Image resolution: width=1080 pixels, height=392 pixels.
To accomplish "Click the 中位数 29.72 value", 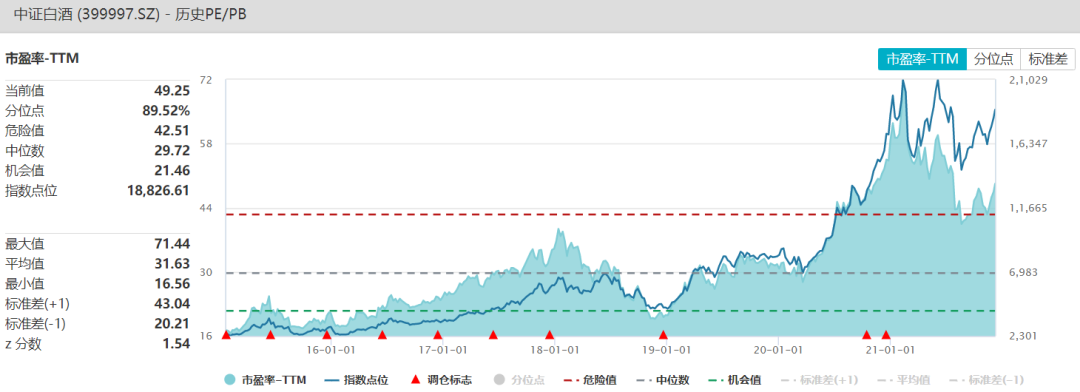I will 172,150.
